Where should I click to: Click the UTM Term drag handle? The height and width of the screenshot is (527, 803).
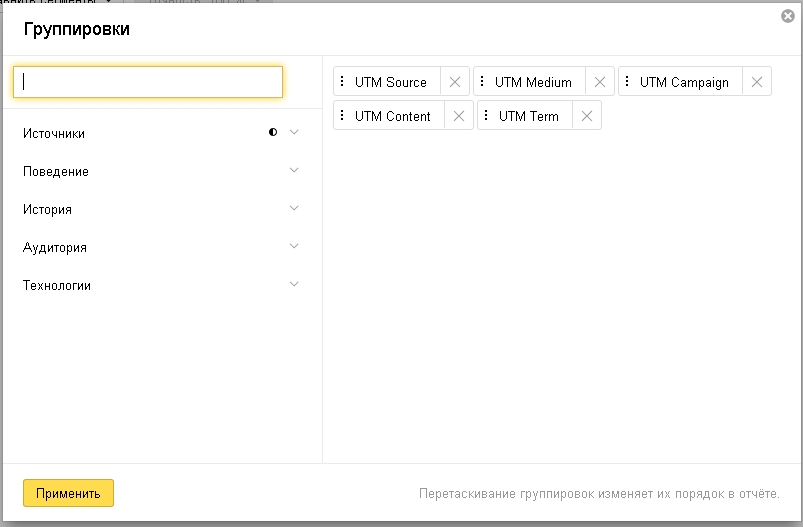coord(487,117)
